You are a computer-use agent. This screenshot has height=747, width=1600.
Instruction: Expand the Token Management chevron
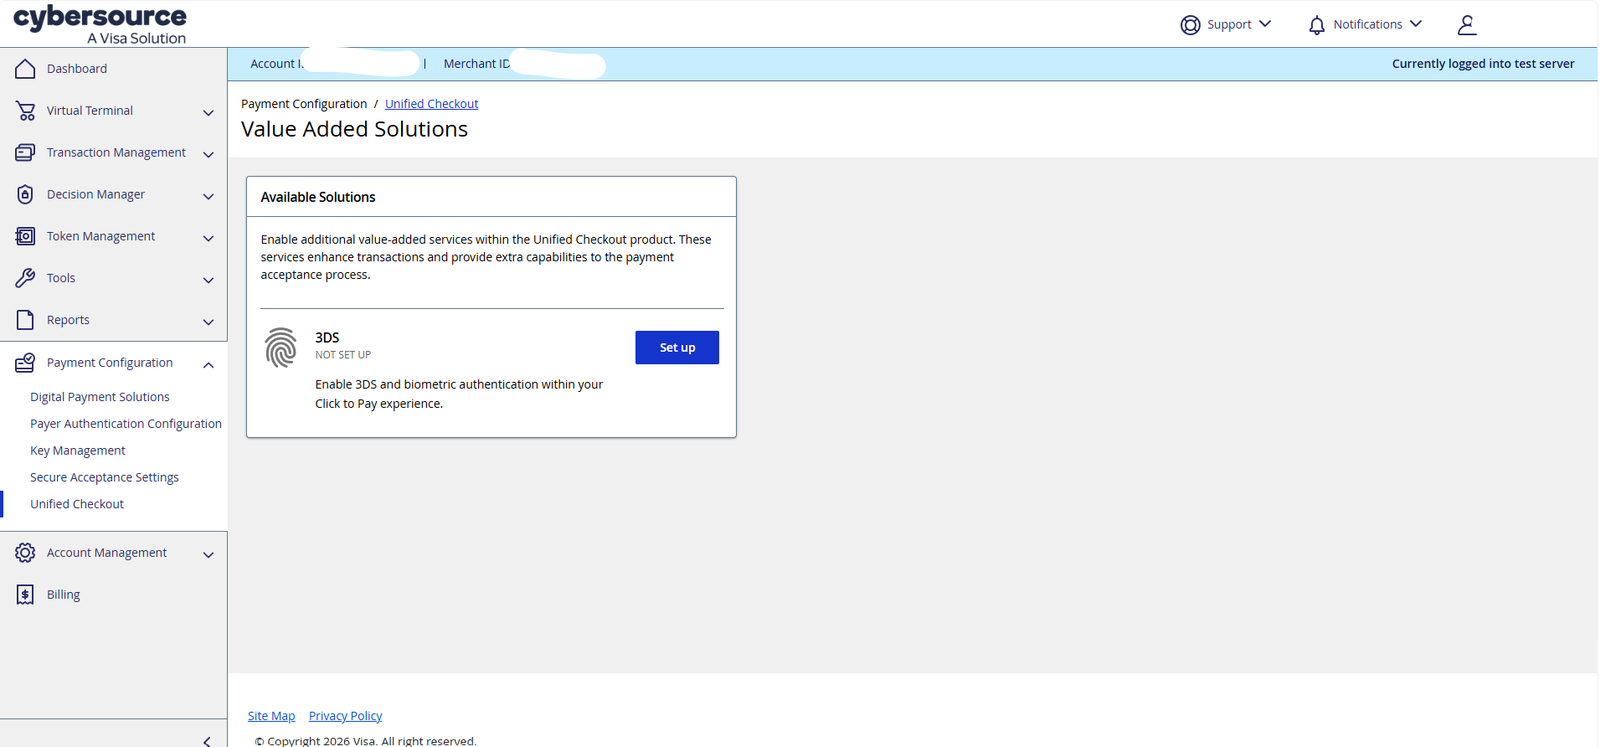tap(208, 239)
